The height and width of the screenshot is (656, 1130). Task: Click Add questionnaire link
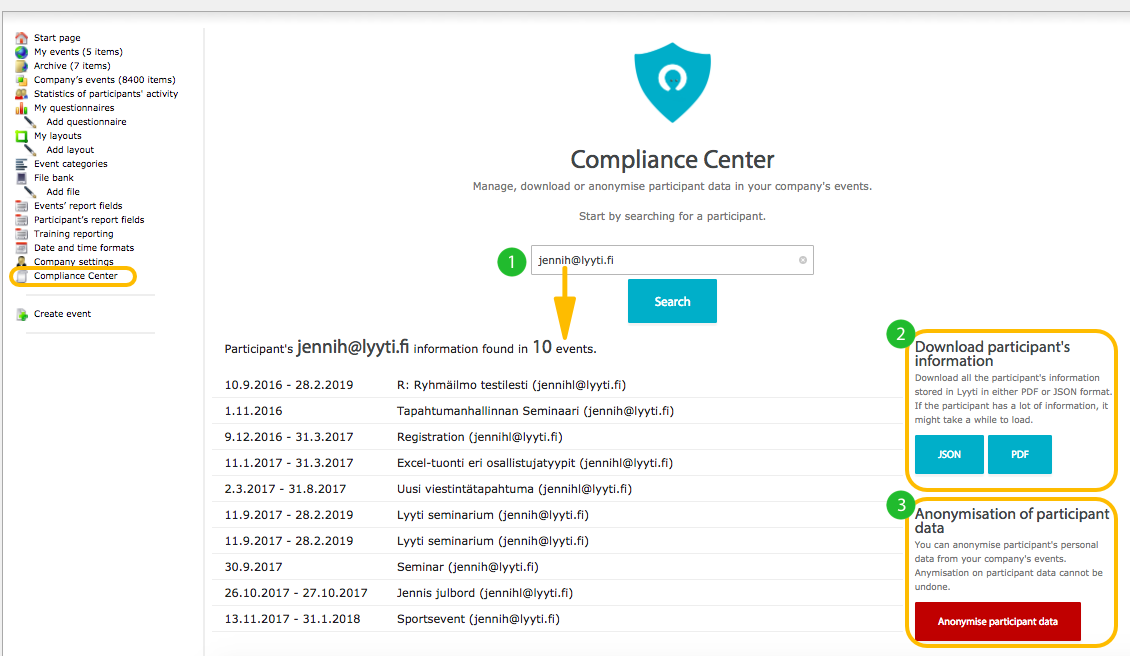click(x=86, y=122)
